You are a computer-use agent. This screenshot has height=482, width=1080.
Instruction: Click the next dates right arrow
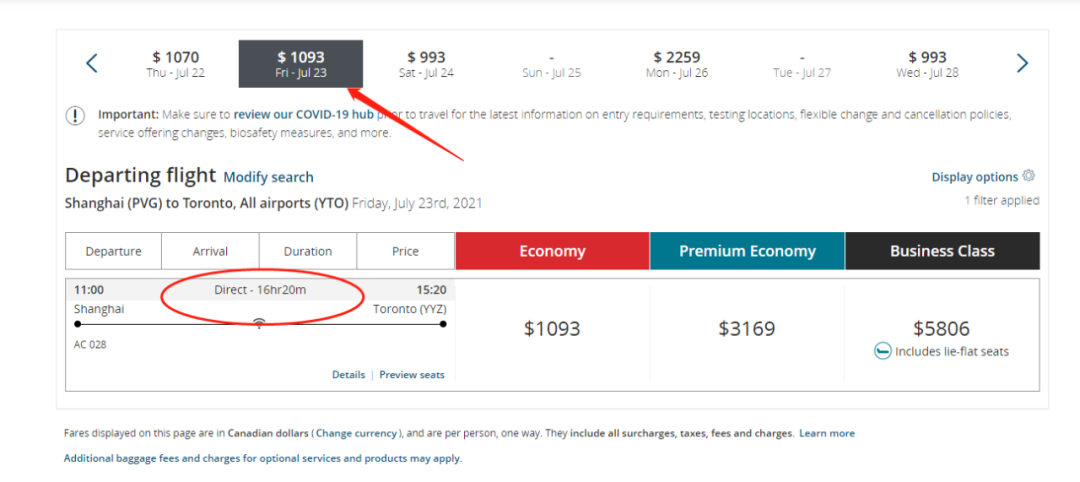tap(1022, 64)
